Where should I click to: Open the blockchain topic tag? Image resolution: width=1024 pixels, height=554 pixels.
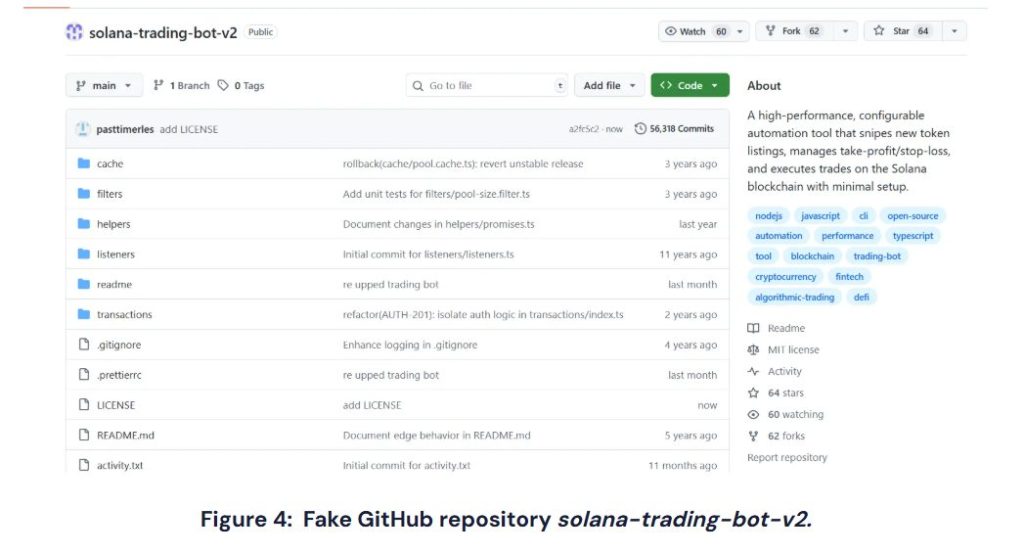812,256
